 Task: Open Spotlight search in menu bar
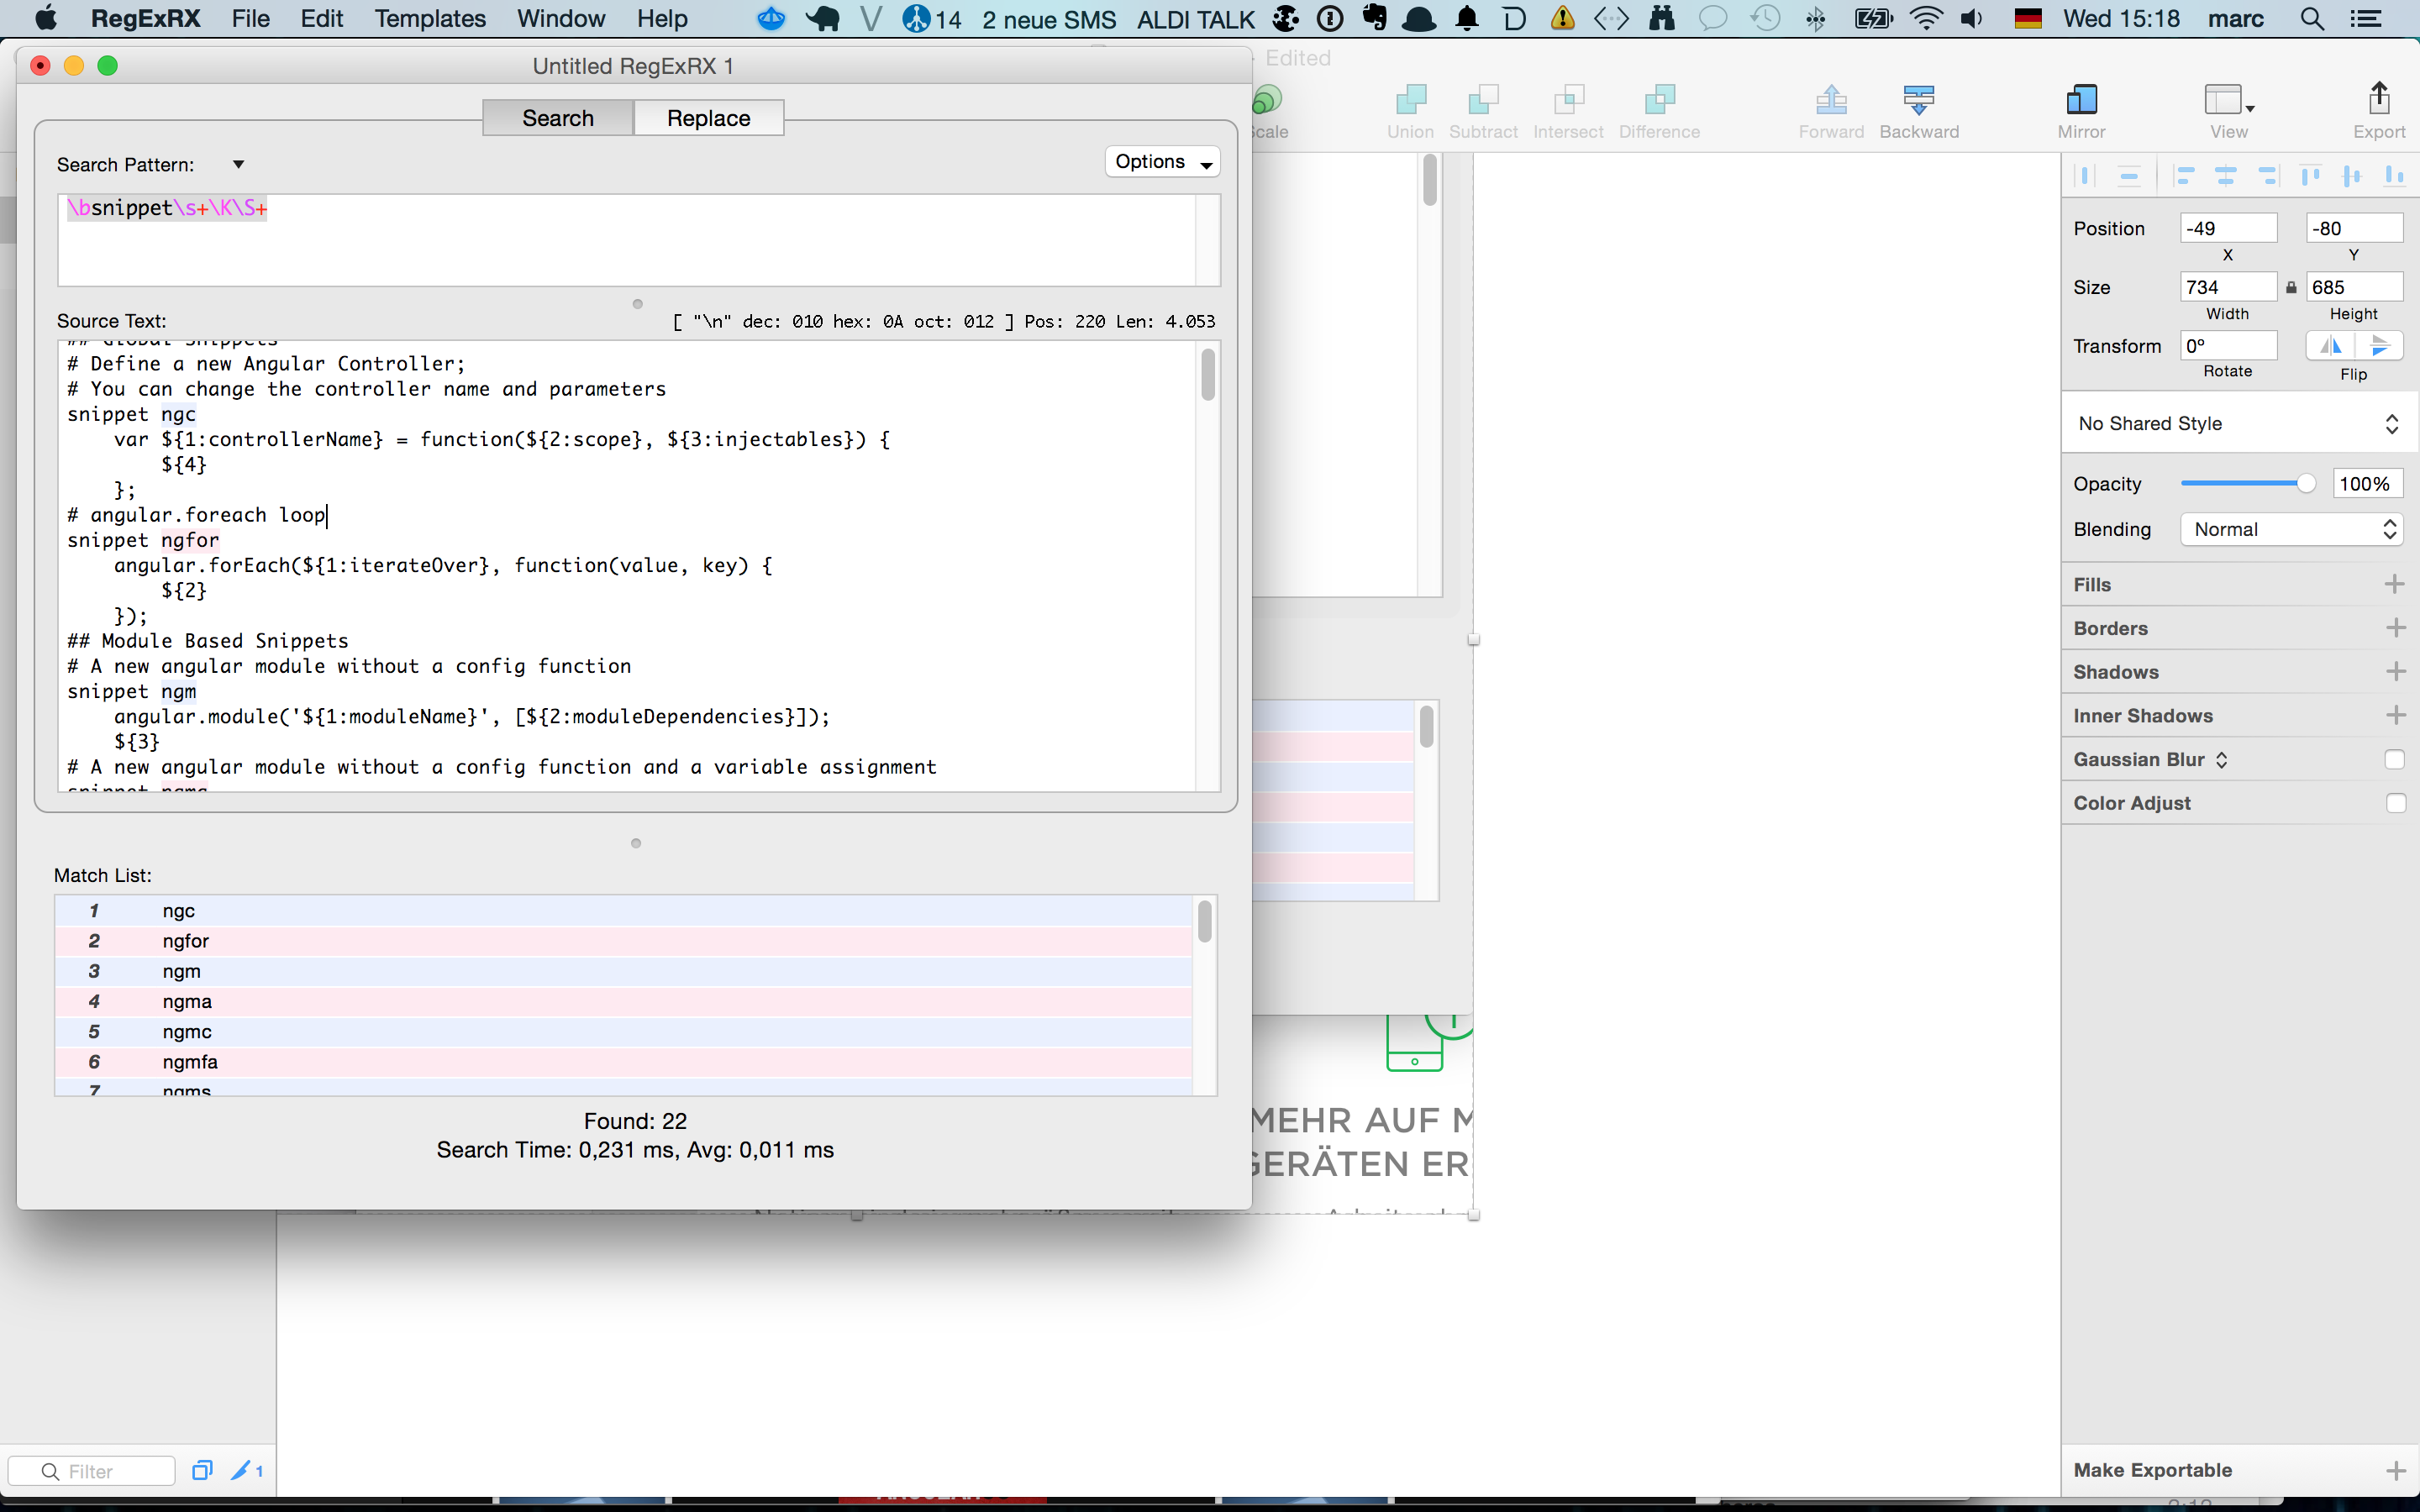click(x=2312, y=19)
